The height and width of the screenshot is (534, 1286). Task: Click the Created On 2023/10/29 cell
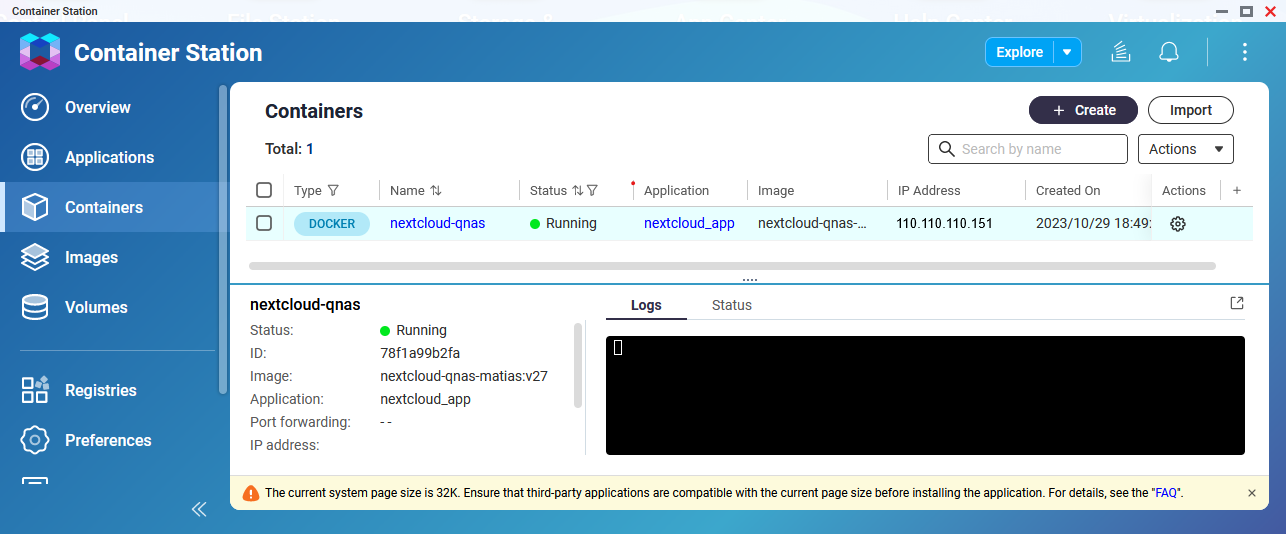[1093, 223]
